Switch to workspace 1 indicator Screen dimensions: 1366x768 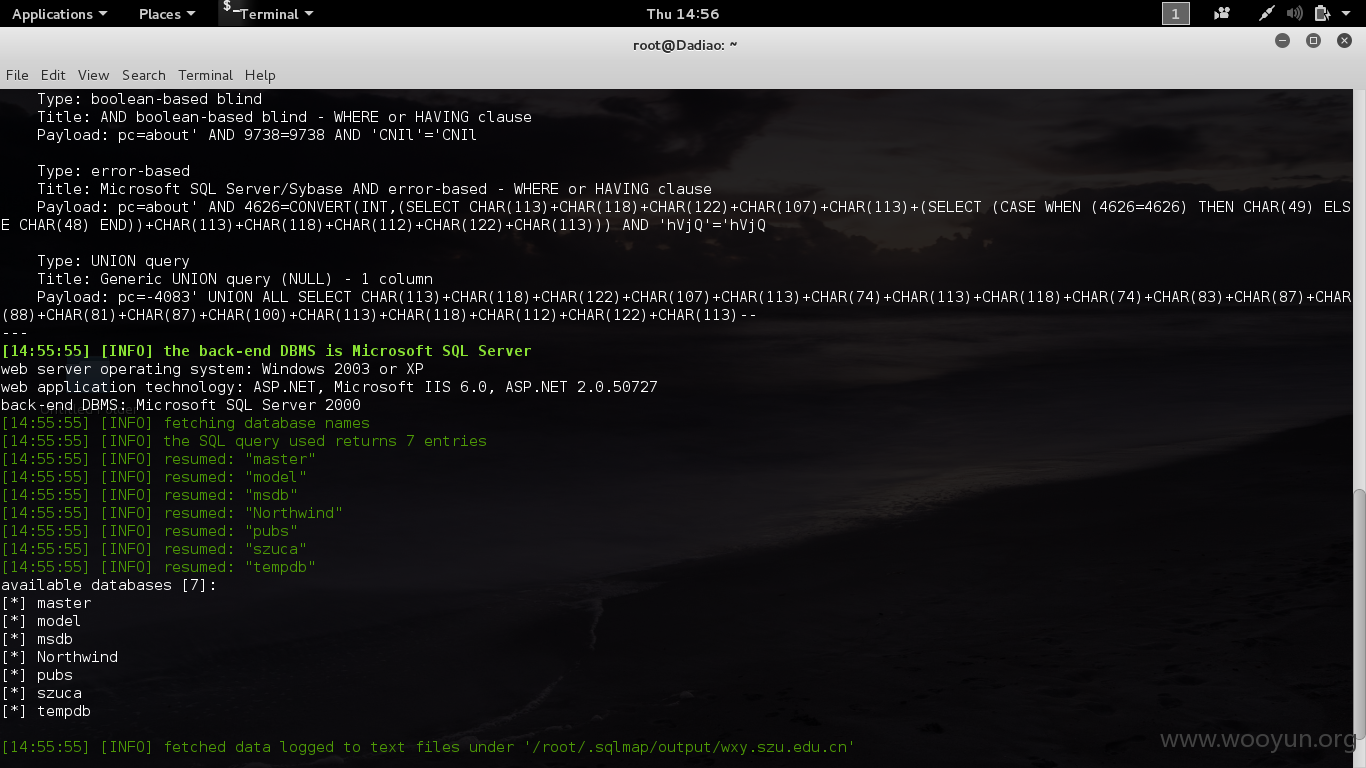tap(1175, 14)
